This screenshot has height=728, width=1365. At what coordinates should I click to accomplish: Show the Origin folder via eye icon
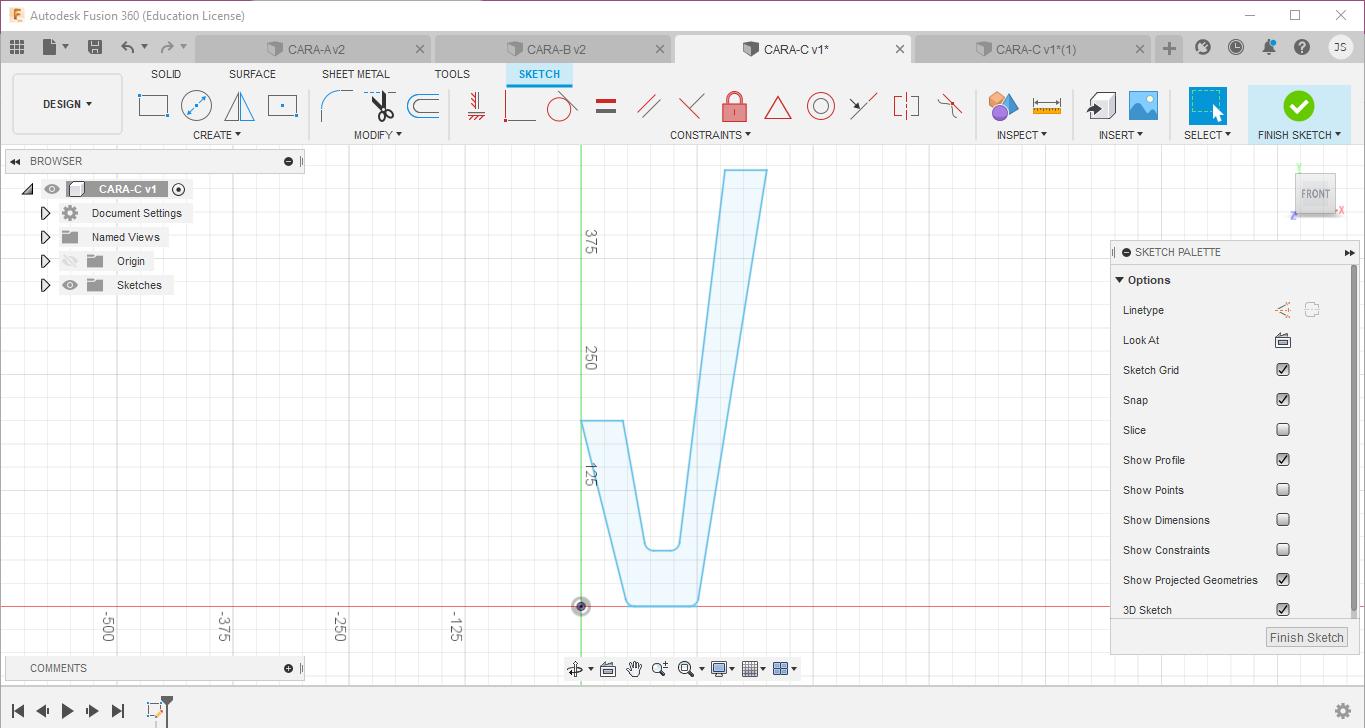pyautogui.click(x=70, y=261)
